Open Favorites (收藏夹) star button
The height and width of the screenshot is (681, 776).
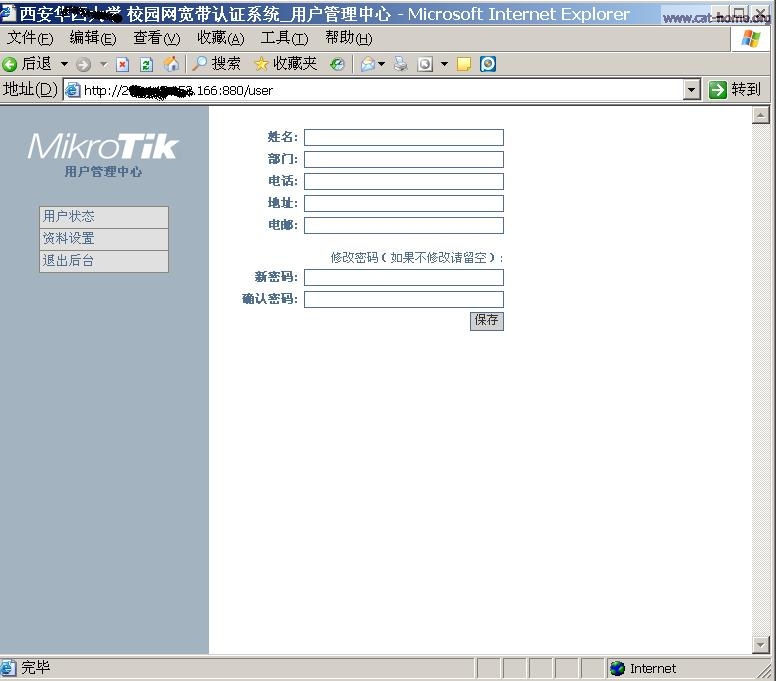(285, 64)
